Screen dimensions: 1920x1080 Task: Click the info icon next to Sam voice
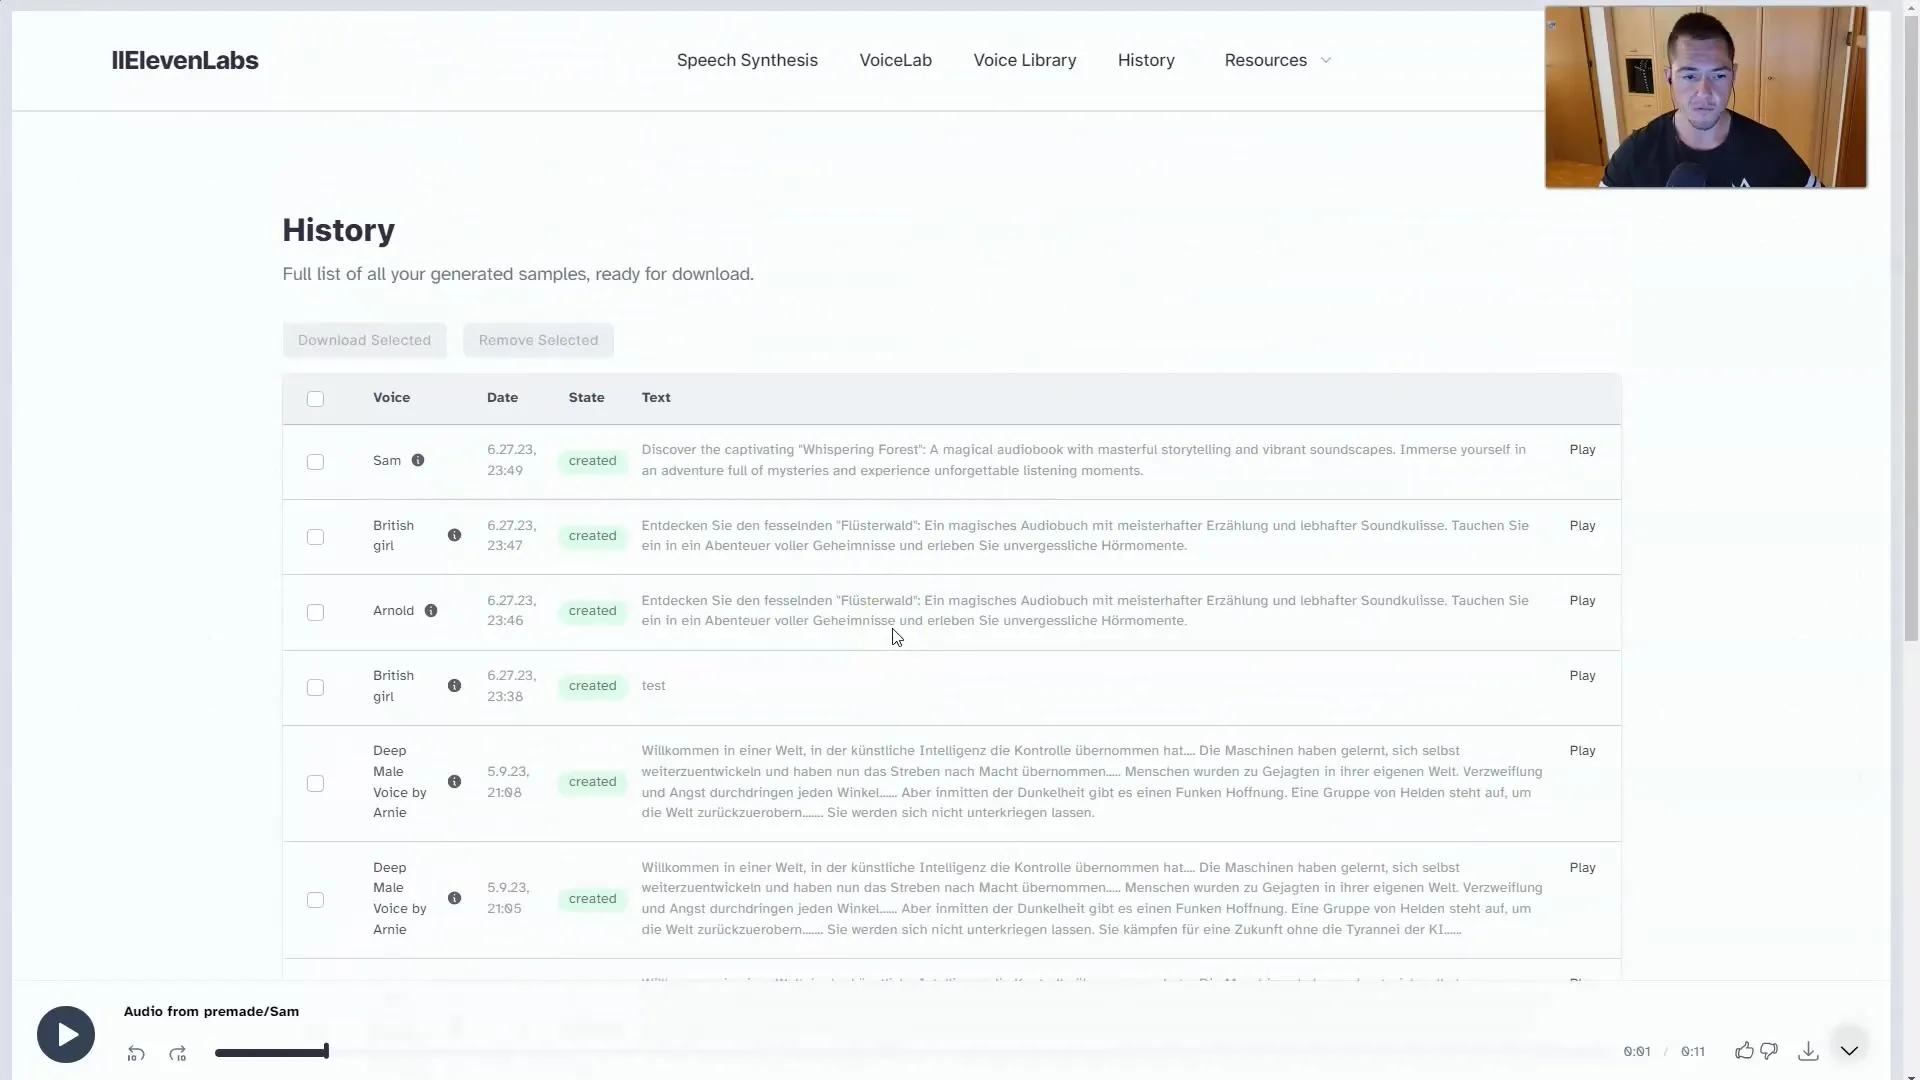pyautogui.click(x=418, y=459)
